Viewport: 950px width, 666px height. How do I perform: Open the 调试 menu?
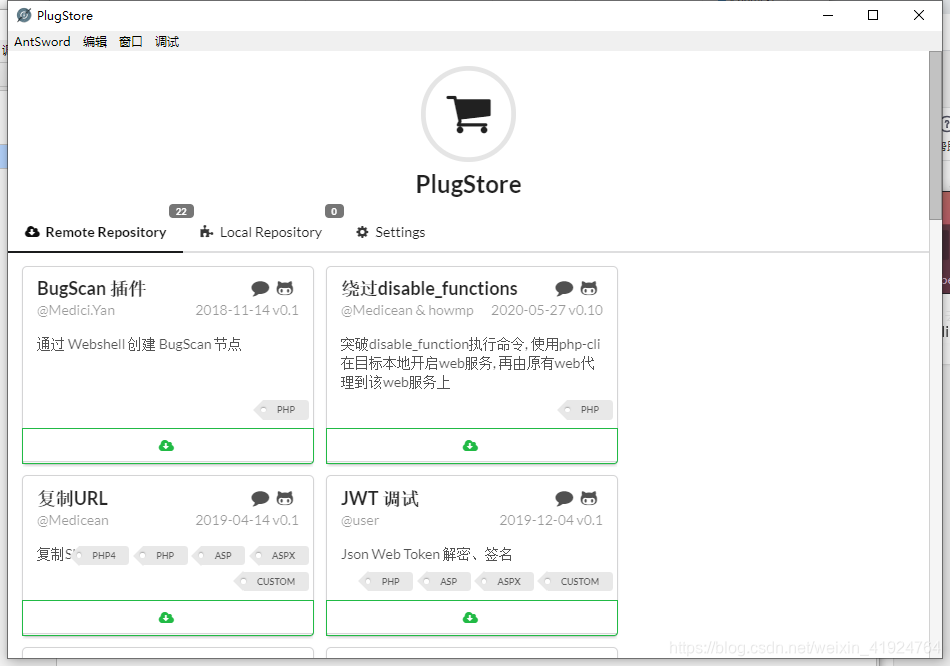tap(167, 42)
